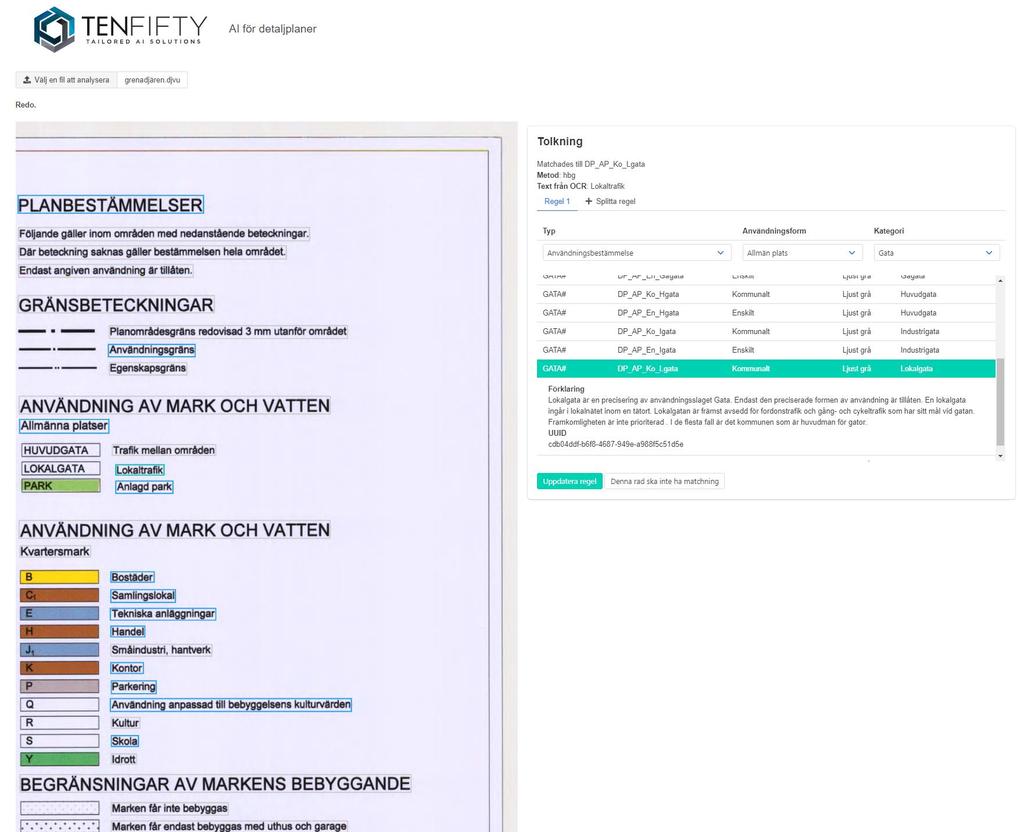Screen dimensions: 1024x832
Task: Select the Samlingslokal label
Action: [143, 596]
